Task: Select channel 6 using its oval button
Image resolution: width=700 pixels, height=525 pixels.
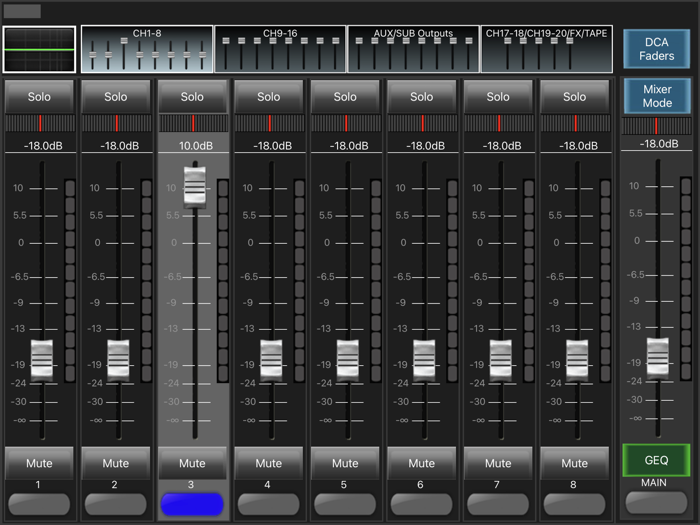Action: (421, 504)
